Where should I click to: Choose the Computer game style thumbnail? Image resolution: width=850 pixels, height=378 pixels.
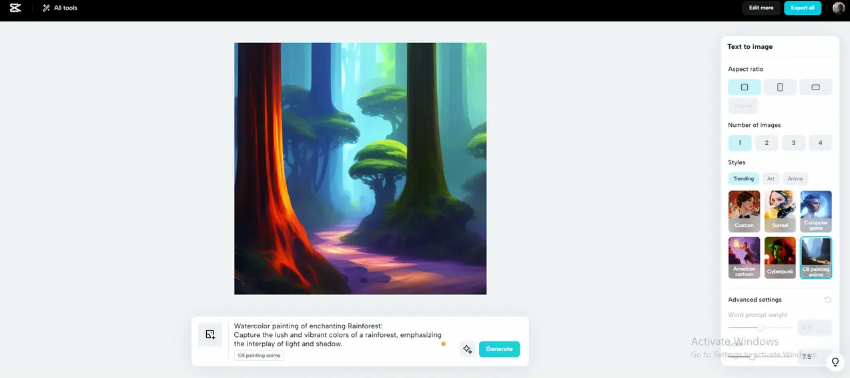point(815,211)
